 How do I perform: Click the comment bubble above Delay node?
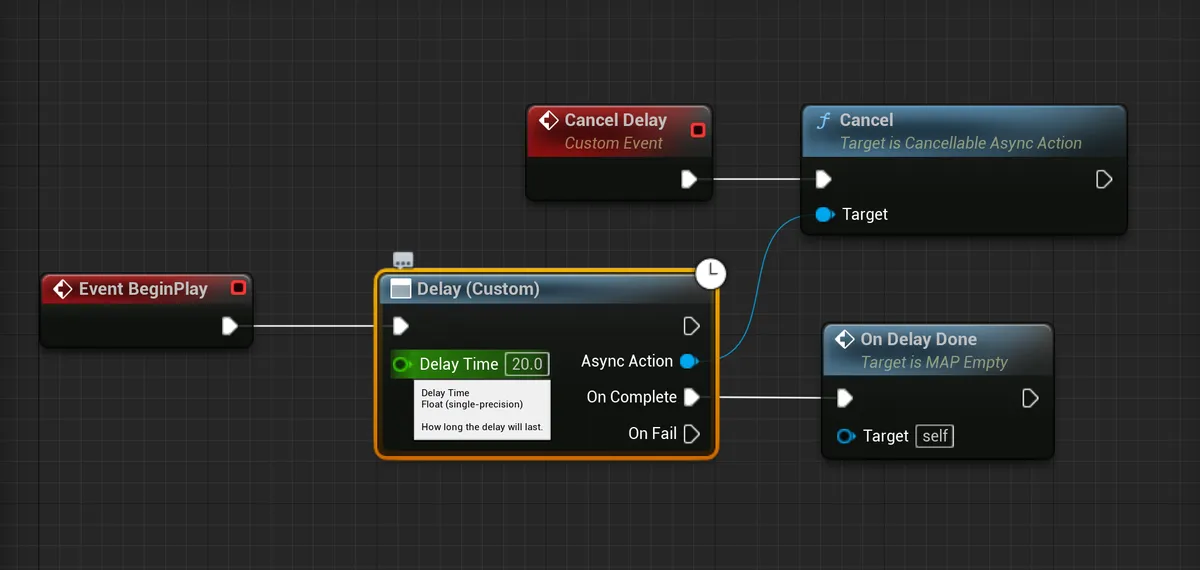pyautogui.click(x=403, y=260)
